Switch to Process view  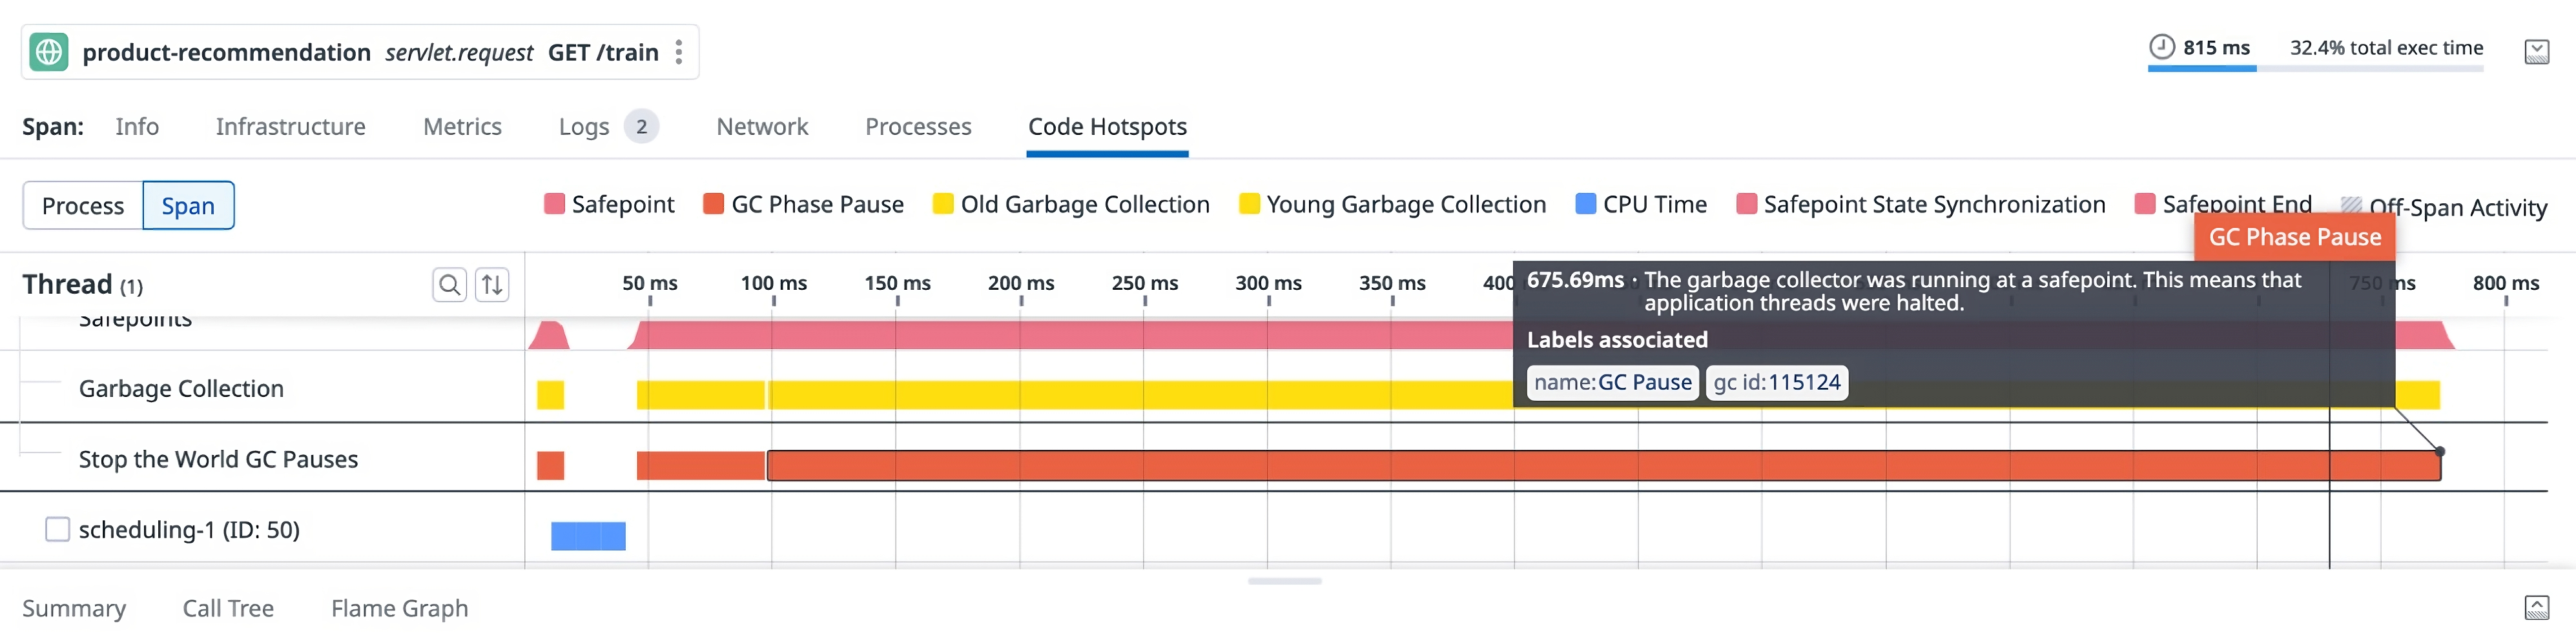coord(82,205)
